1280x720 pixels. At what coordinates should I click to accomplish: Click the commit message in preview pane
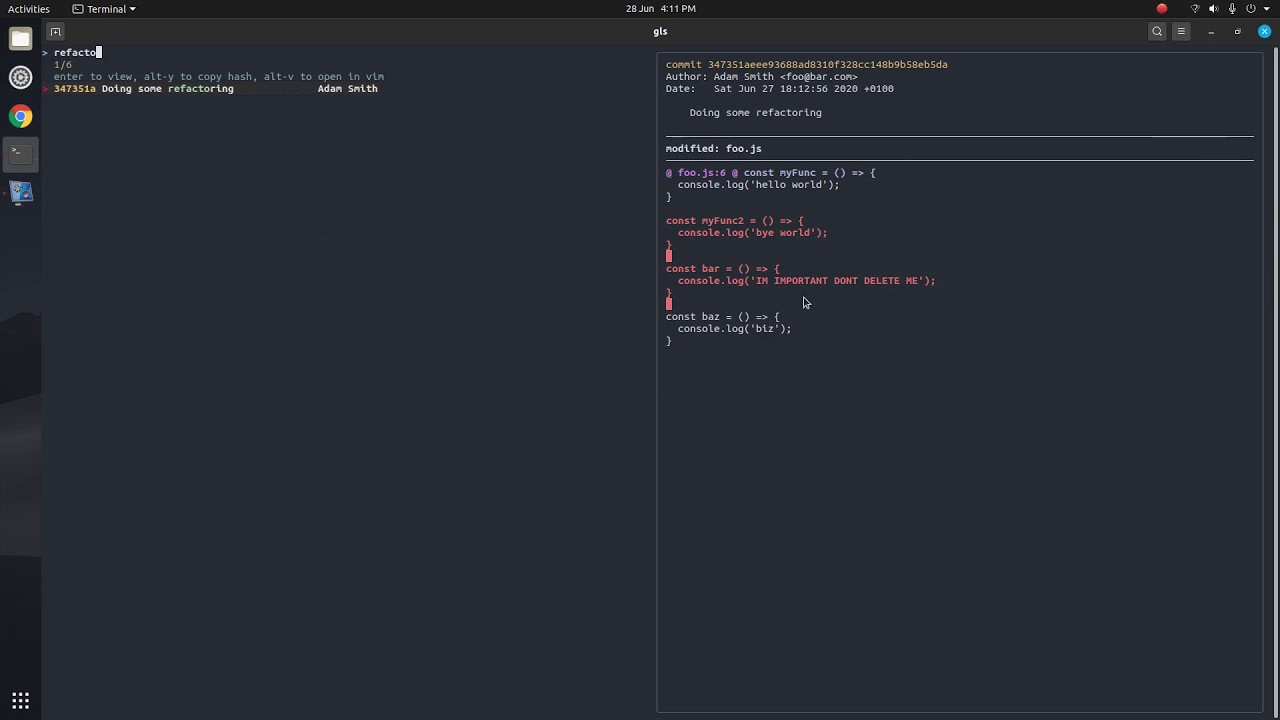pos(755,112)
